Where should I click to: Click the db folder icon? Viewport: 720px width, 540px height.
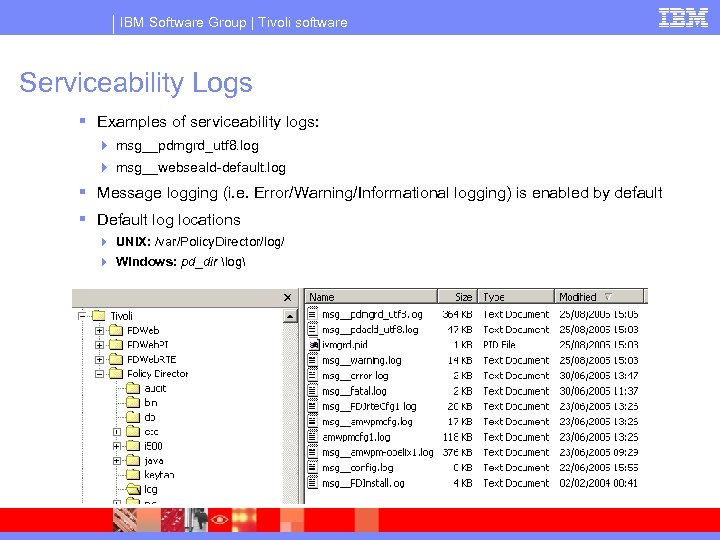(133, 417)
